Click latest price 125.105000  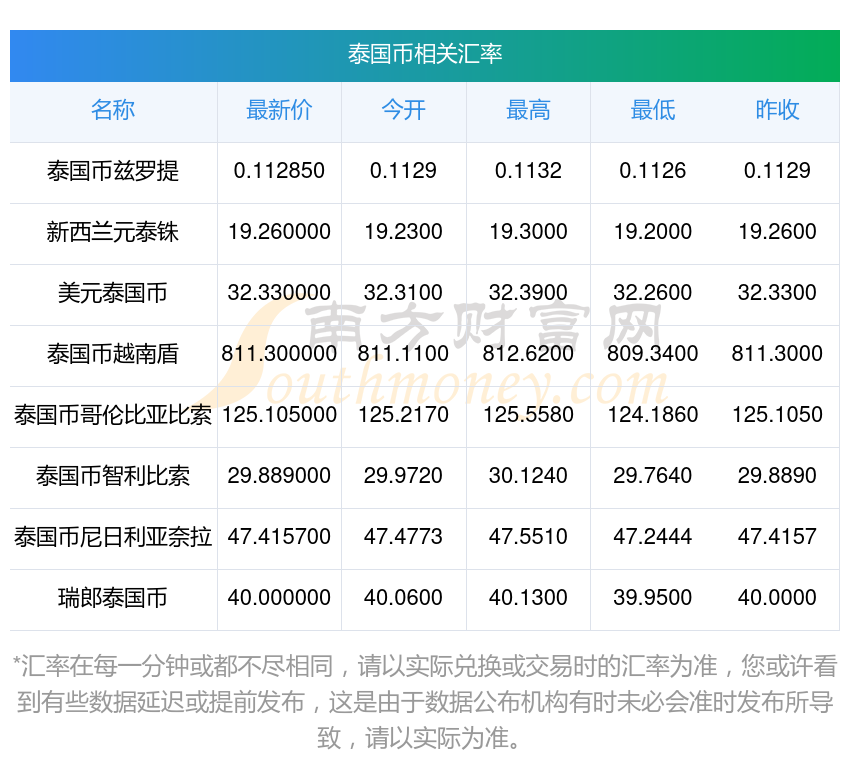pos(279,415)
